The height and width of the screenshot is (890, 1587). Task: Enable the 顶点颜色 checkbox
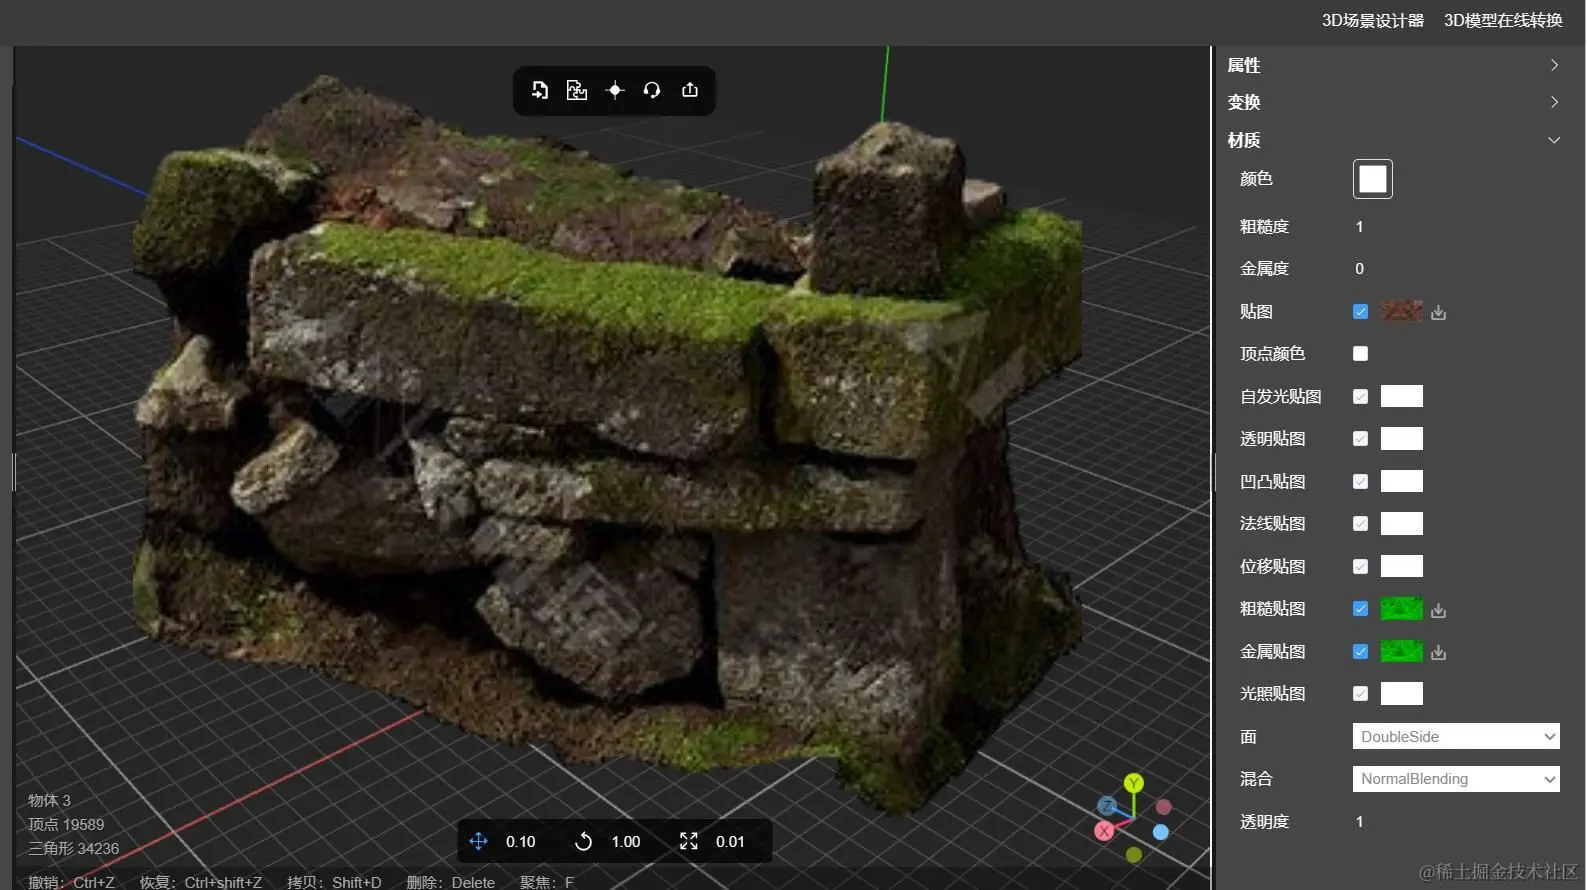pyautogui.click(x=1360, y=354)
